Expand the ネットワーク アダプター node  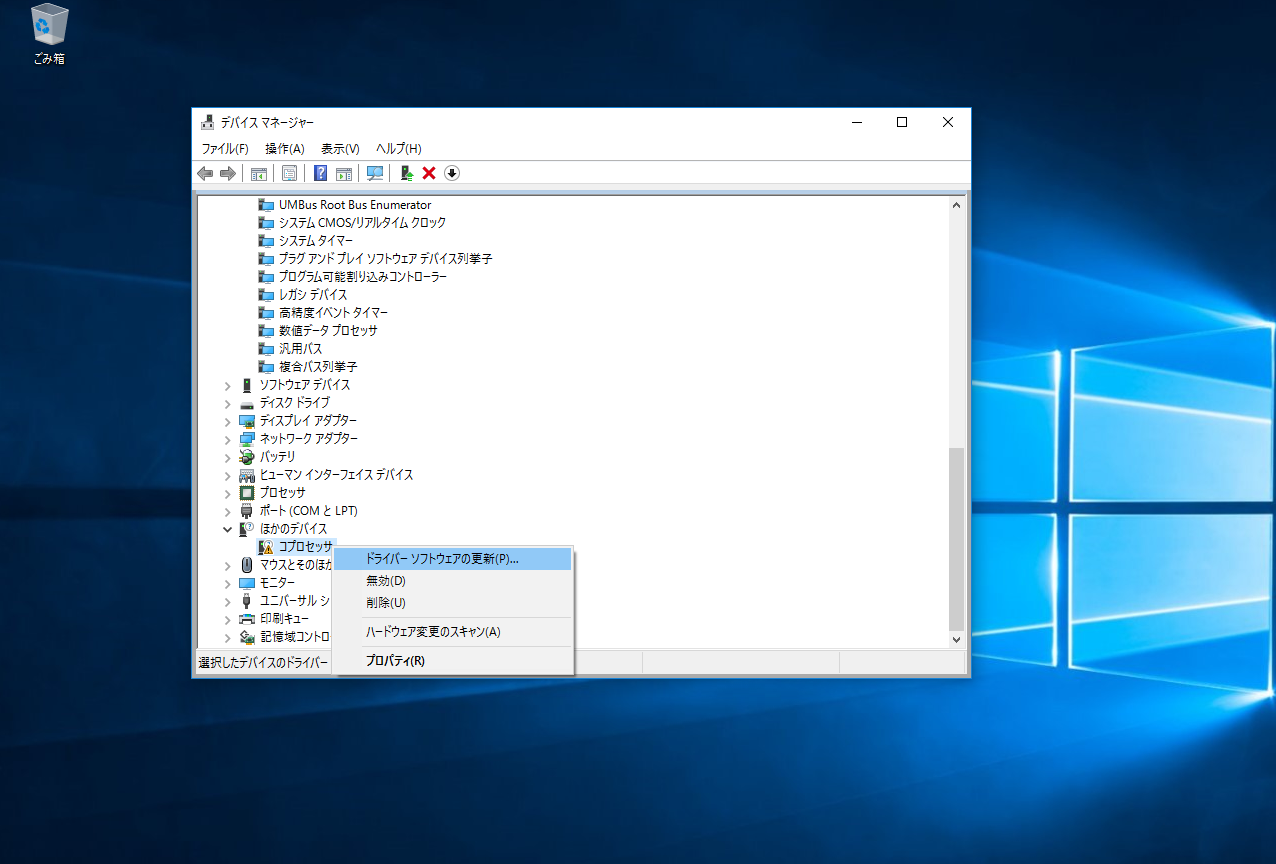tap(228, 439)
